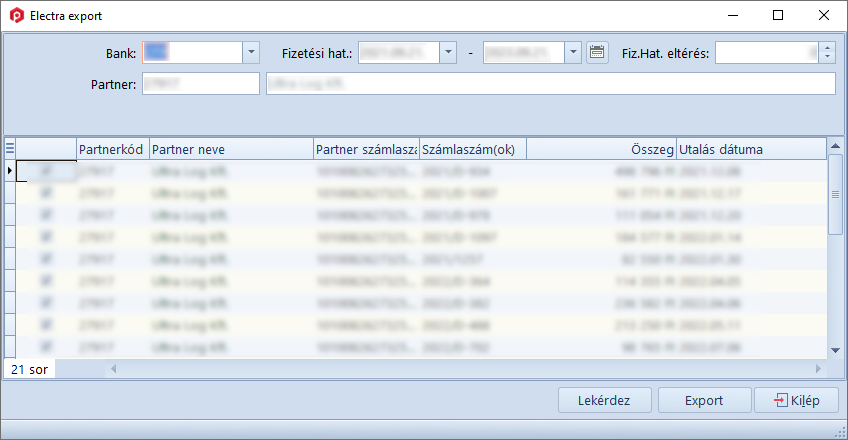Open the first Fizetési hat. date dropdown

[x=448, y=52]
